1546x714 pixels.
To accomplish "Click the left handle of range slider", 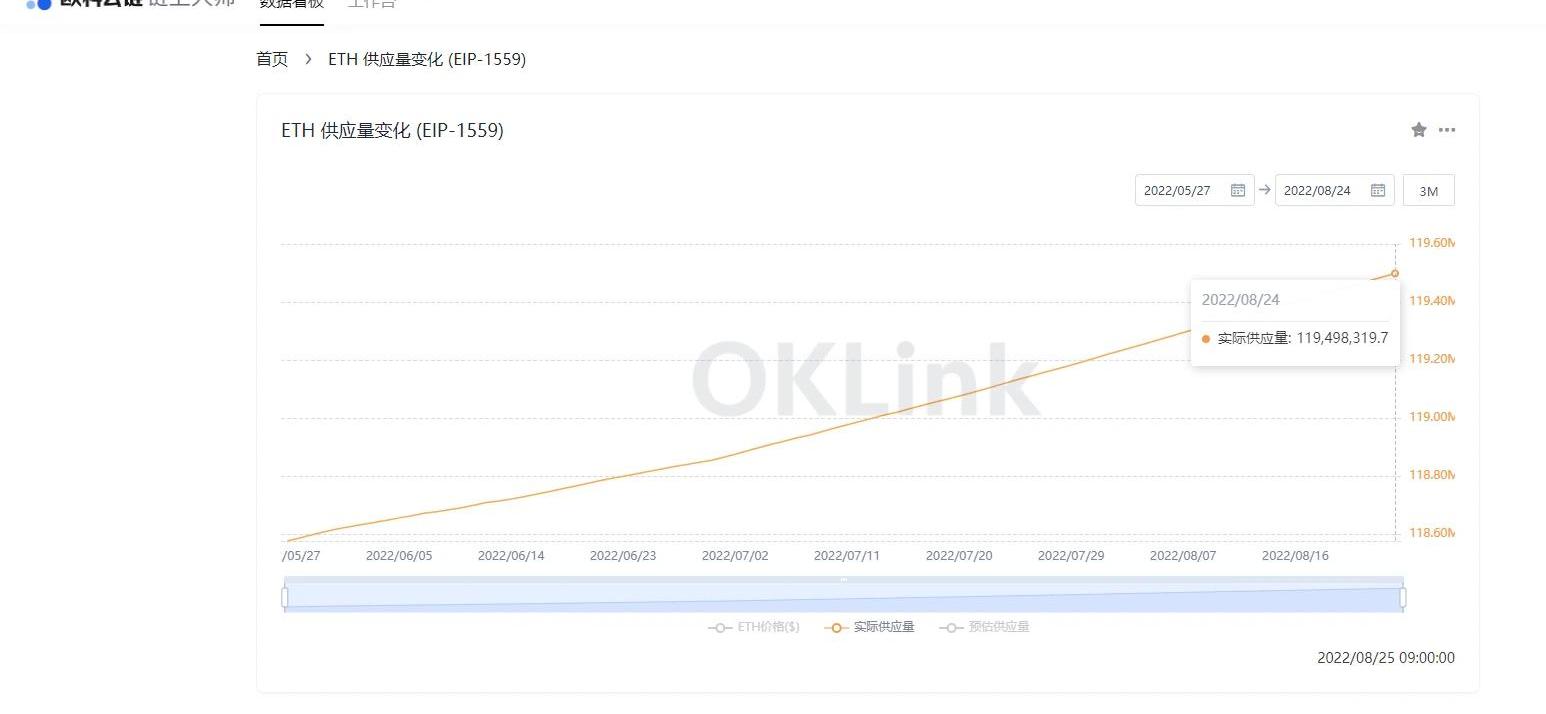I will (285, 597).
